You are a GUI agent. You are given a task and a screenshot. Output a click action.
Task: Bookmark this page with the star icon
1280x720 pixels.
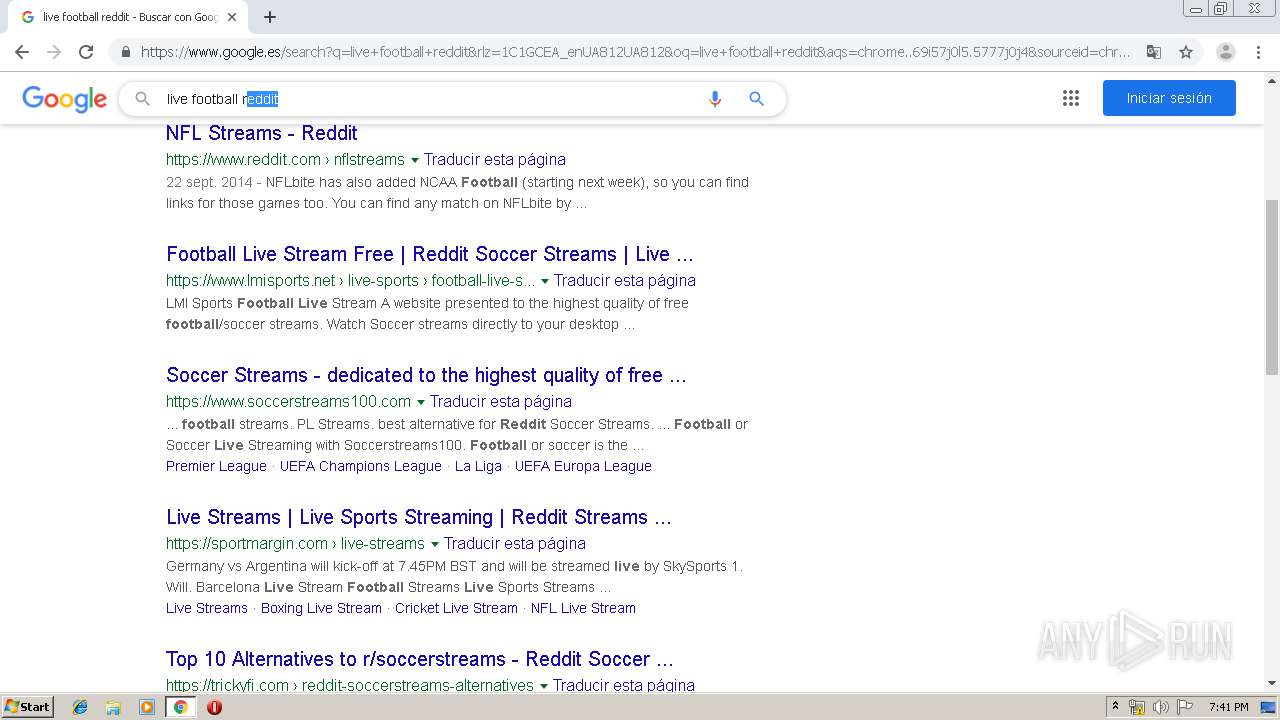[1186, 52]
